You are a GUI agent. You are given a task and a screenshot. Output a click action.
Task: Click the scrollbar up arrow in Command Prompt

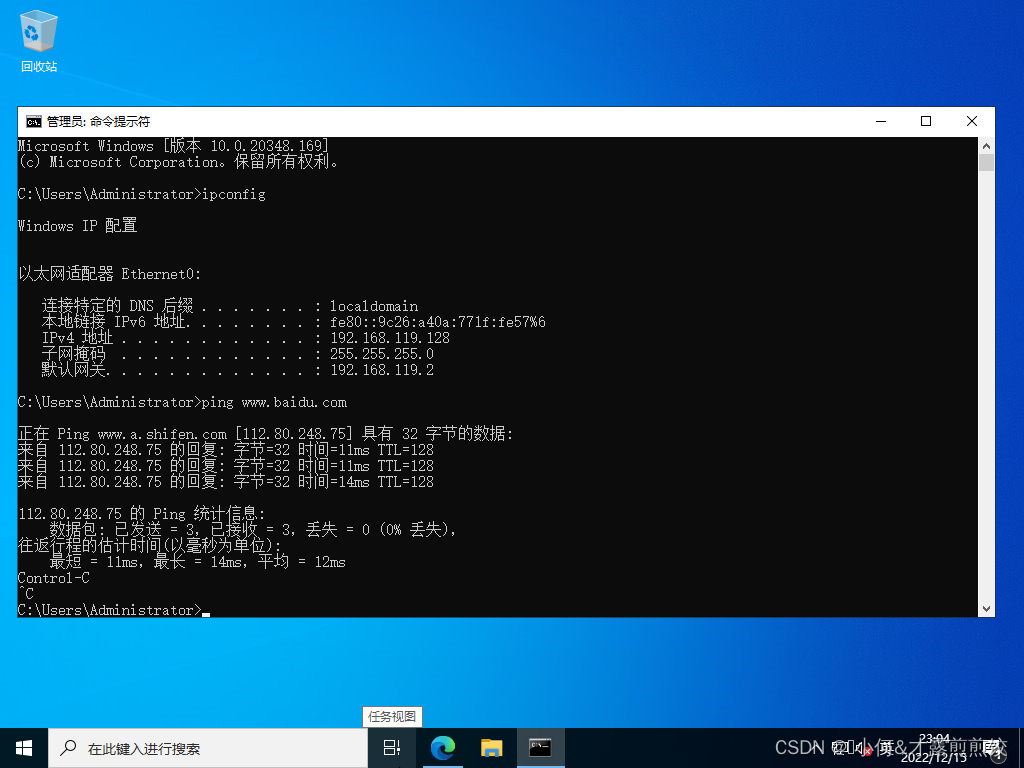point(986,146)
